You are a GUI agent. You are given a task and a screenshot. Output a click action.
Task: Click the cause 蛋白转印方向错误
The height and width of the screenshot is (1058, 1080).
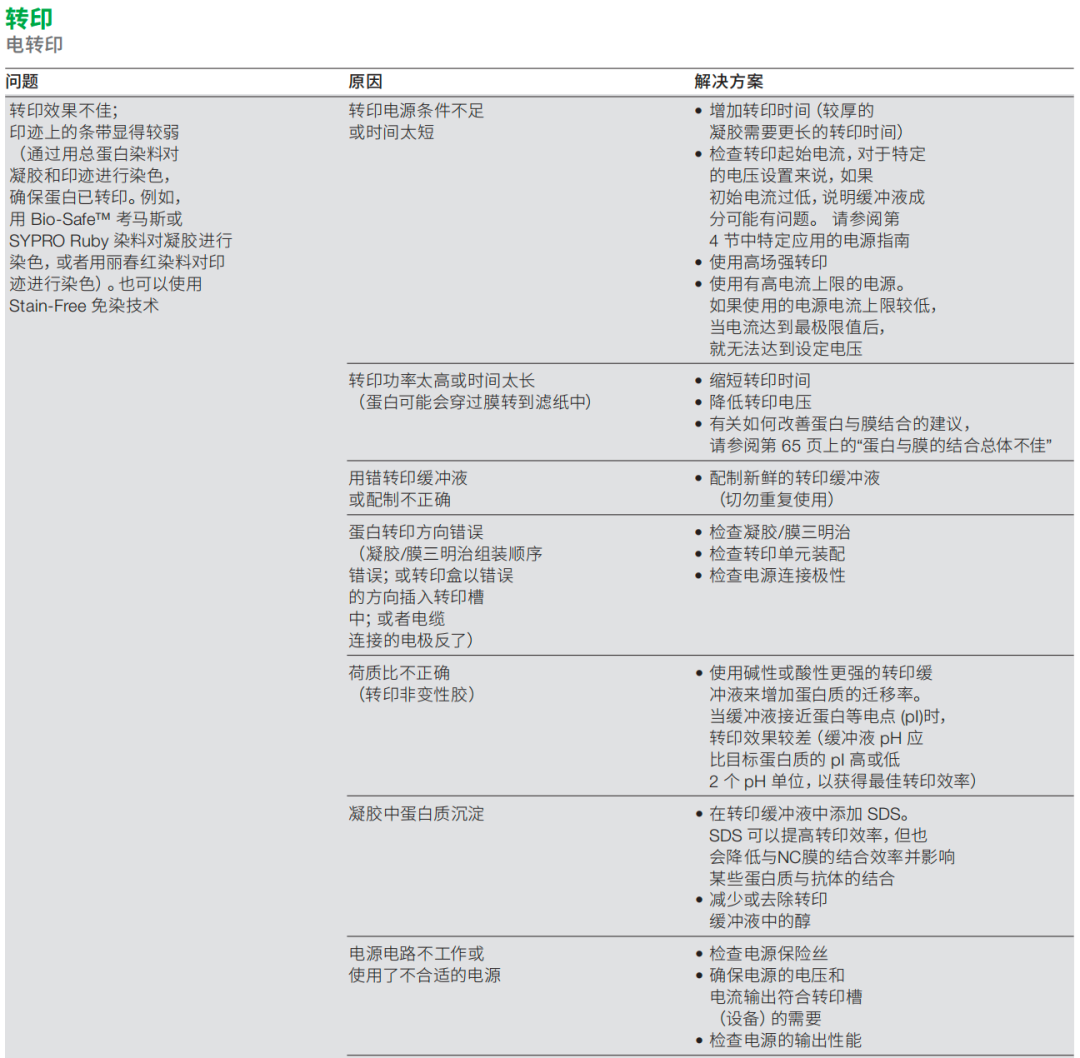pos(416,532)
